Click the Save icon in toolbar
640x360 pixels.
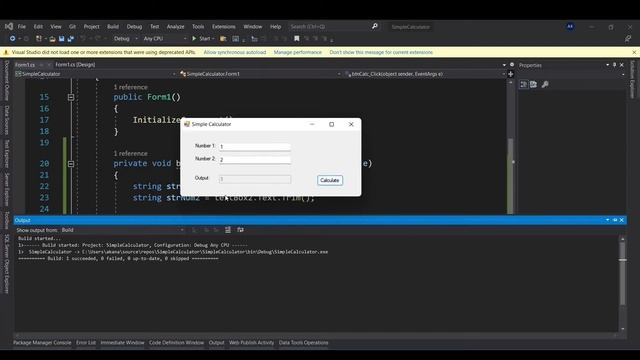61,39
